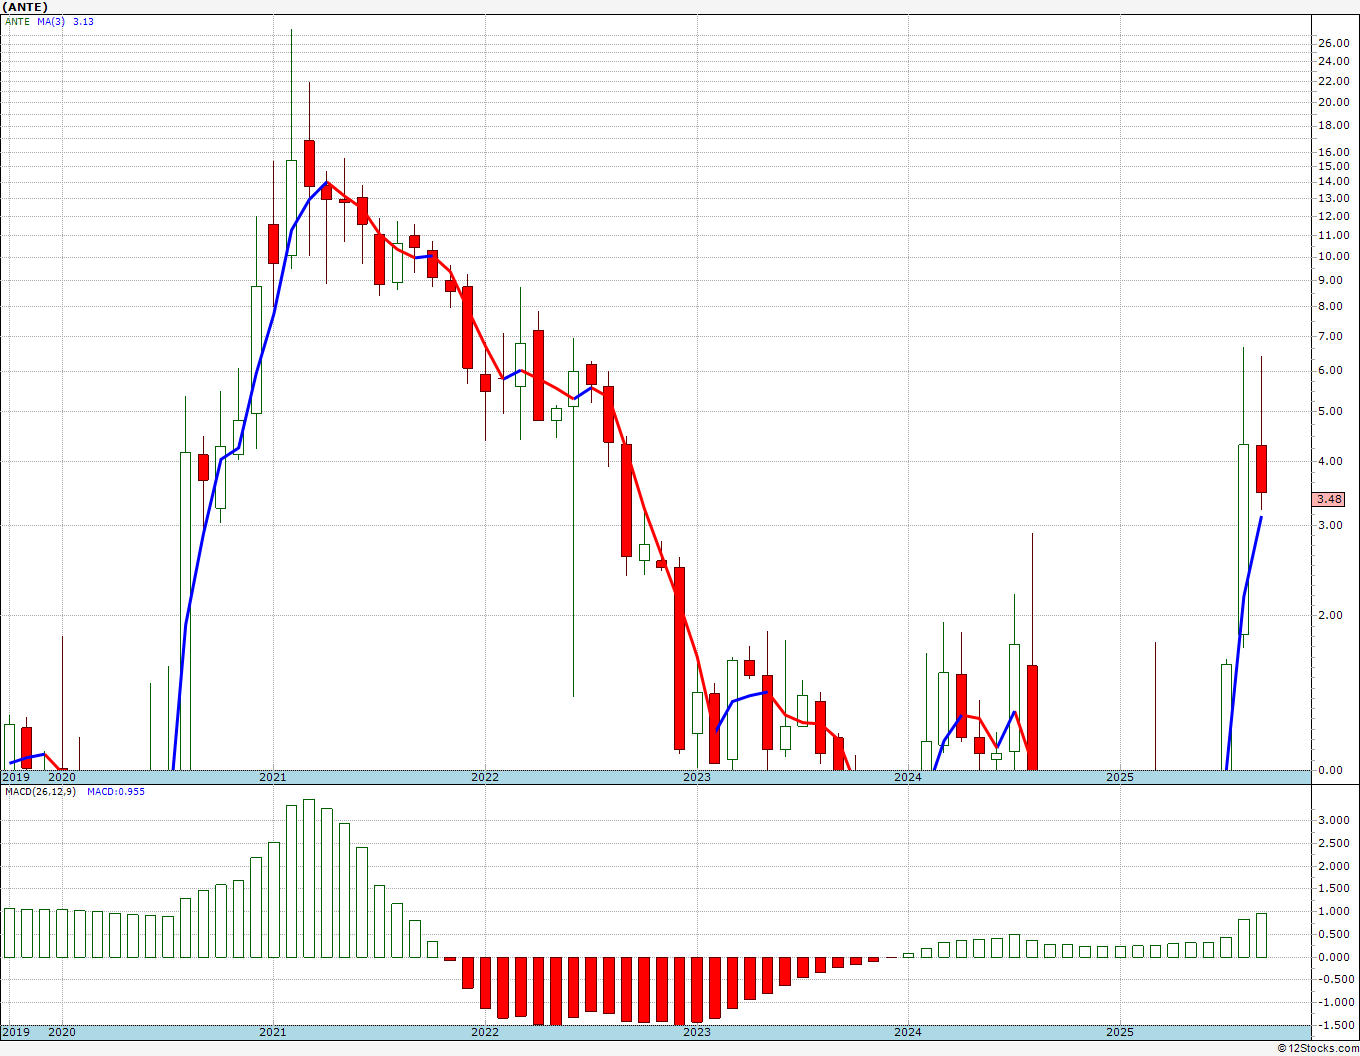Click 2023 on the MACD panel timeline
The width and height of the screenshot is (1360, 1056).
(696, 1032)
